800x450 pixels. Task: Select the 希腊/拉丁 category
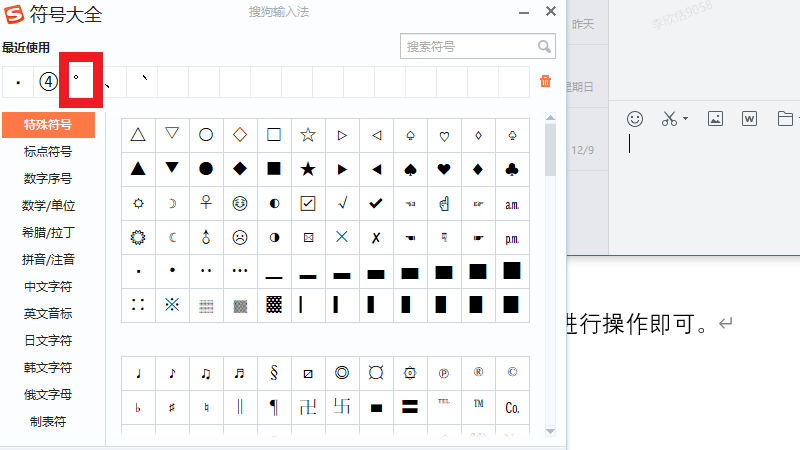point(48,233)
